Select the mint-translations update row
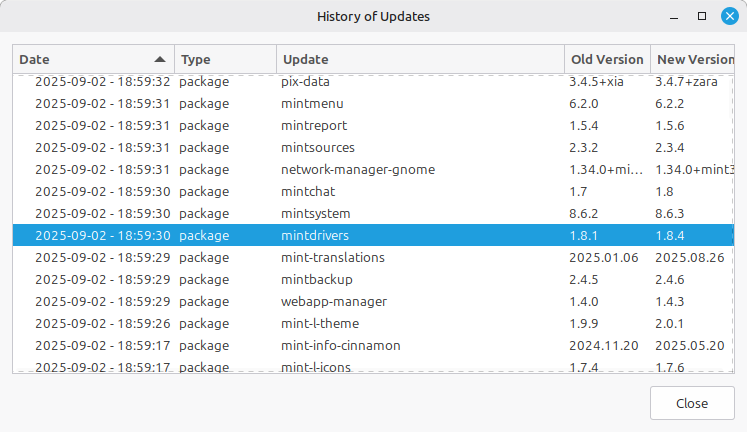The width and height of the screenshot is (747, 432). (x=373, y=257)
